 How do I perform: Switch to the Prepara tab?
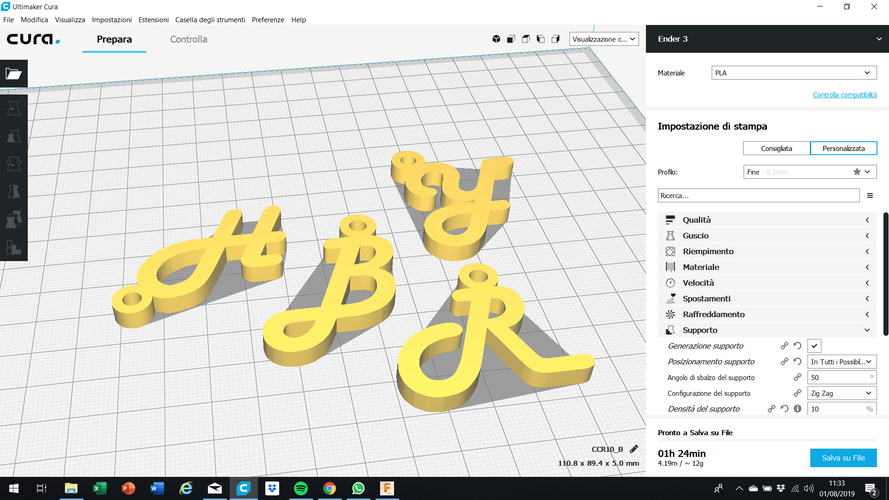tap(114, 39)
